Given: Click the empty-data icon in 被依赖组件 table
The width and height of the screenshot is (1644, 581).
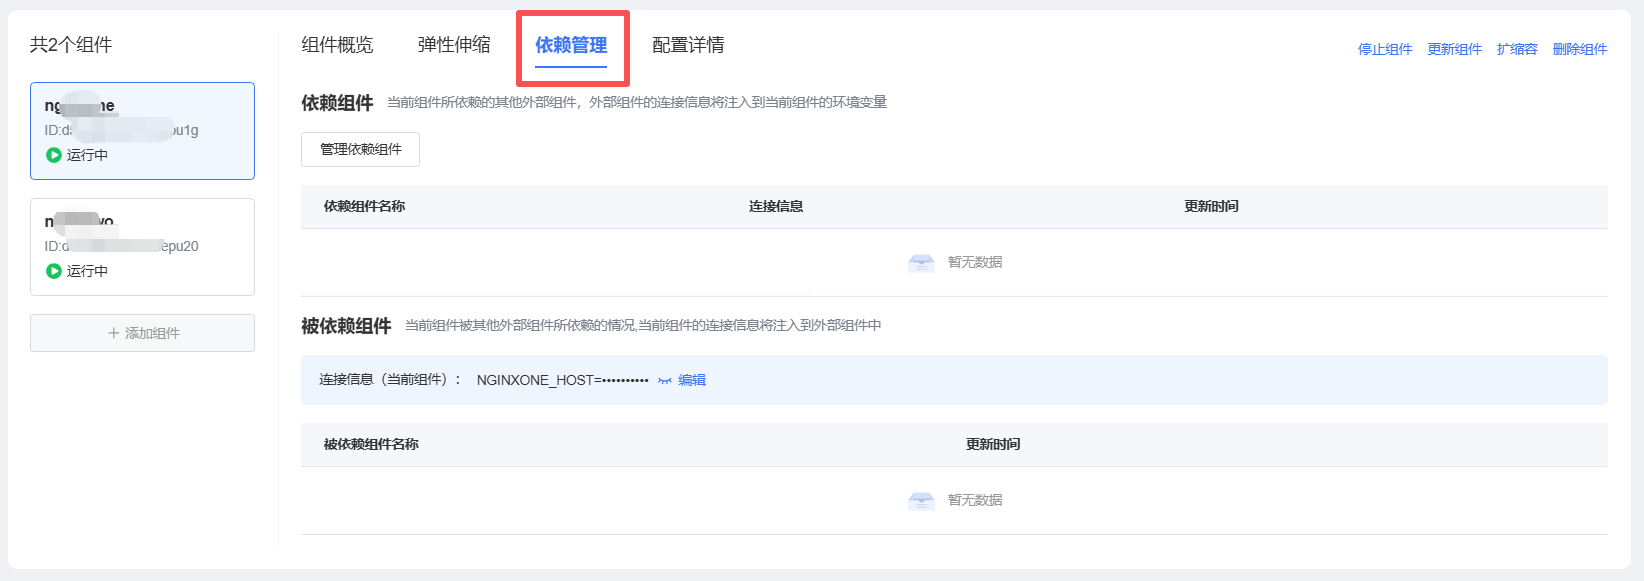Looking at the screenshot, I should coord(921,500).
